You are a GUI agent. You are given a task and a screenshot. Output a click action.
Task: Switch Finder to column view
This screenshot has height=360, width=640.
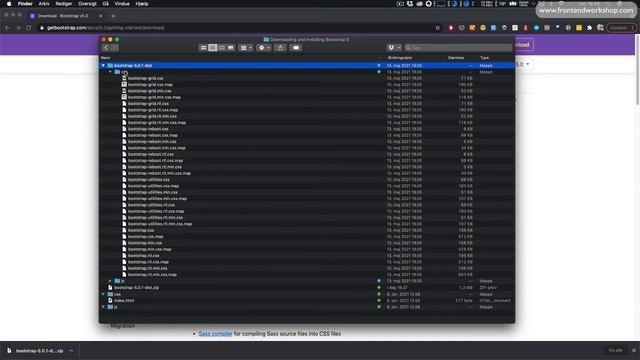coord(222,48)
